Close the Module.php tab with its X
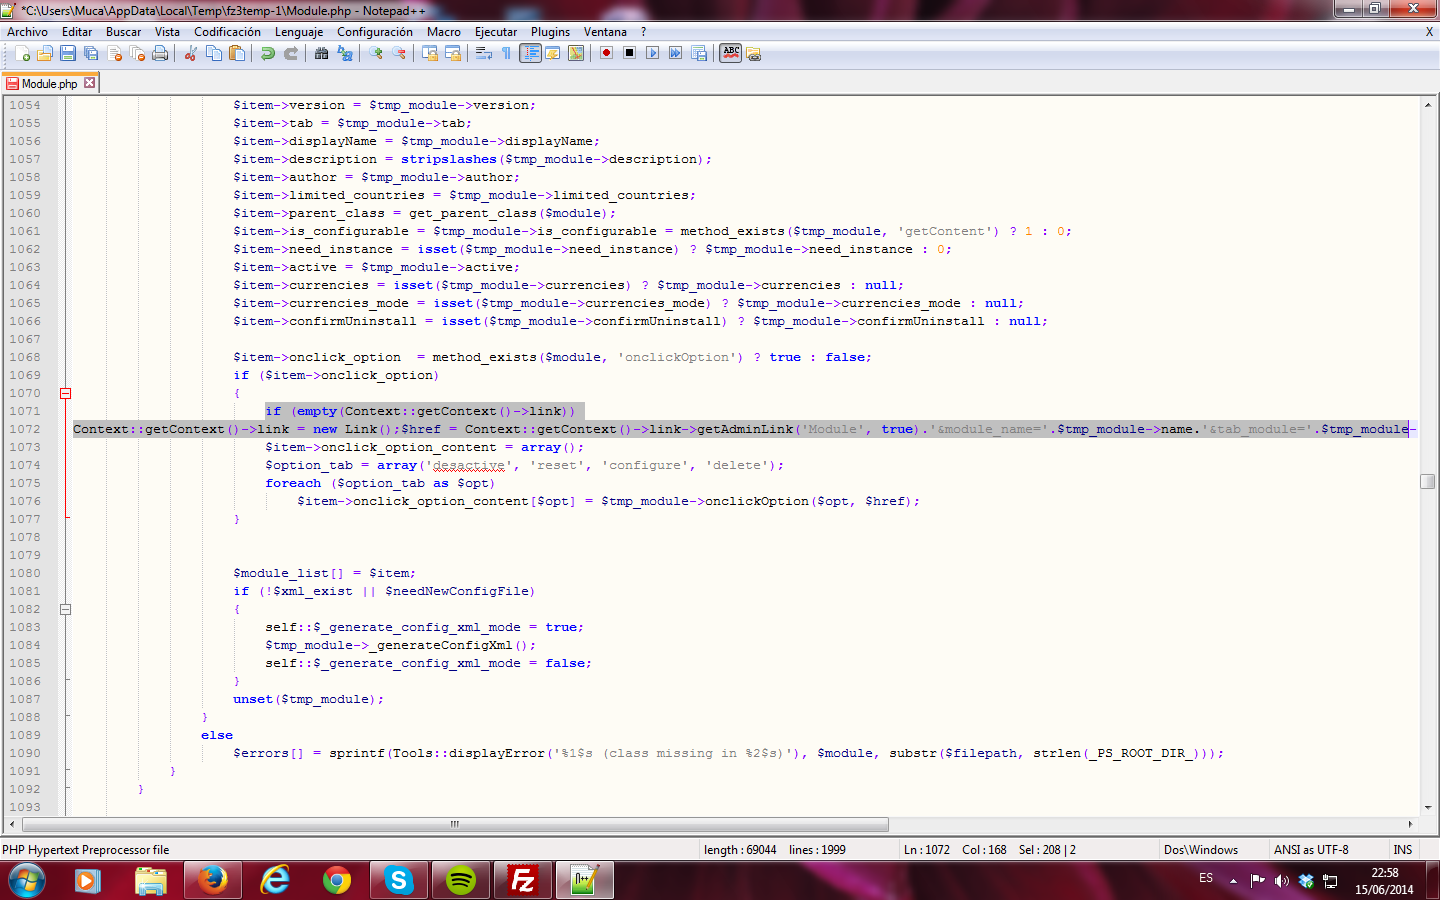1440x900 pixels. pyautogui.click(x=90, y=83)
